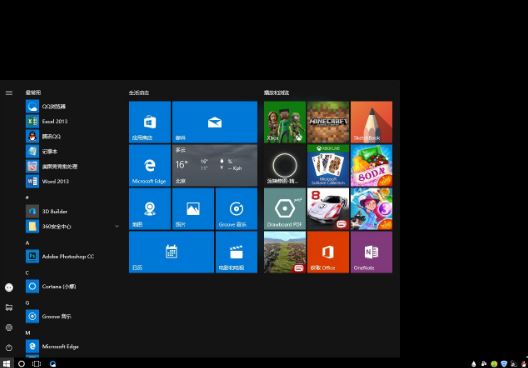
Task: Open the user account avatar button
Action: point(9,287)
